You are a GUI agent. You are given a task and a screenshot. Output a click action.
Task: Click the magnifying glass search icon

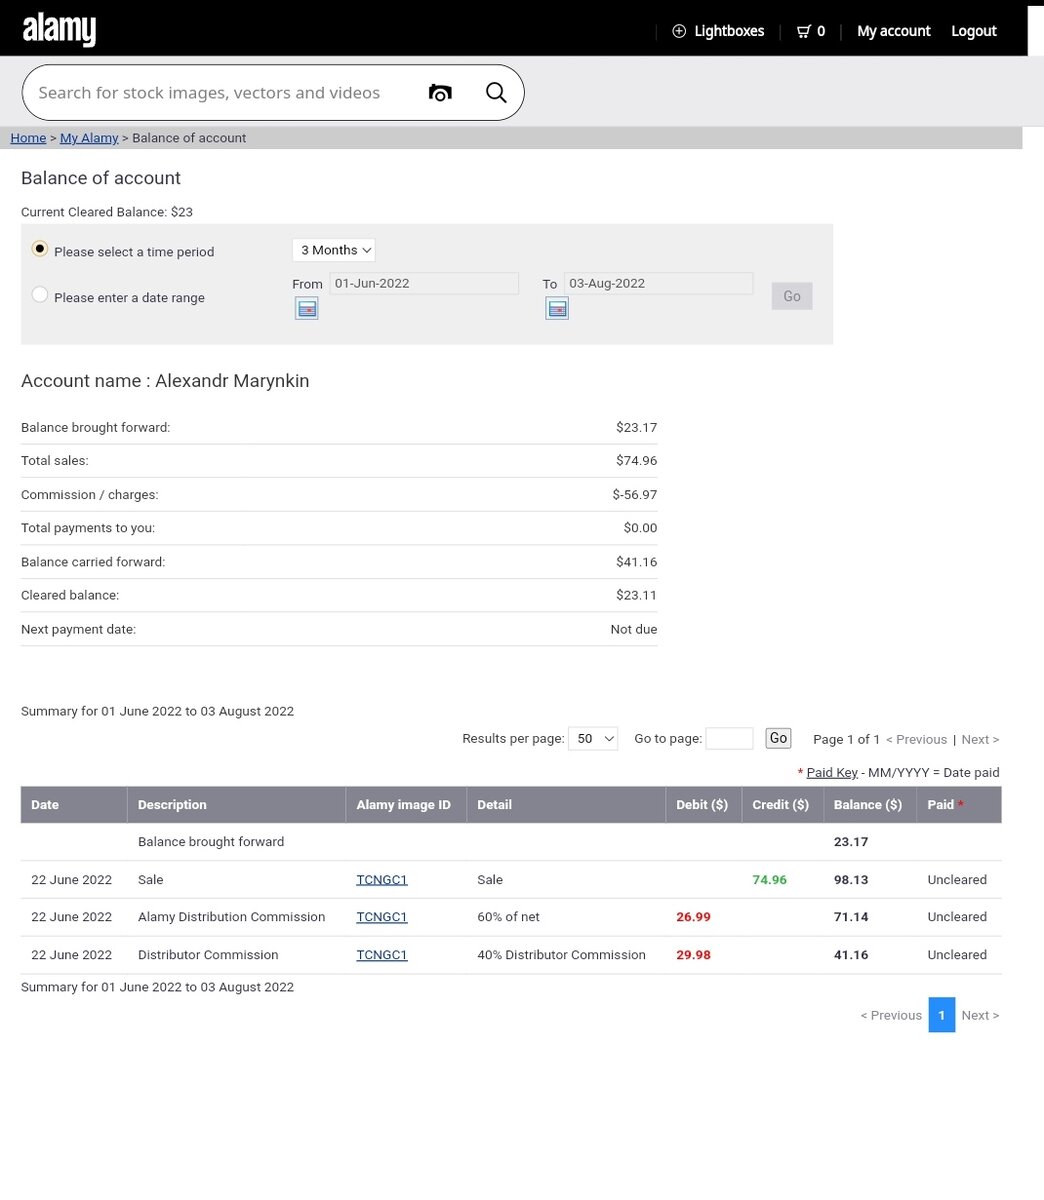tap(496, 92)
